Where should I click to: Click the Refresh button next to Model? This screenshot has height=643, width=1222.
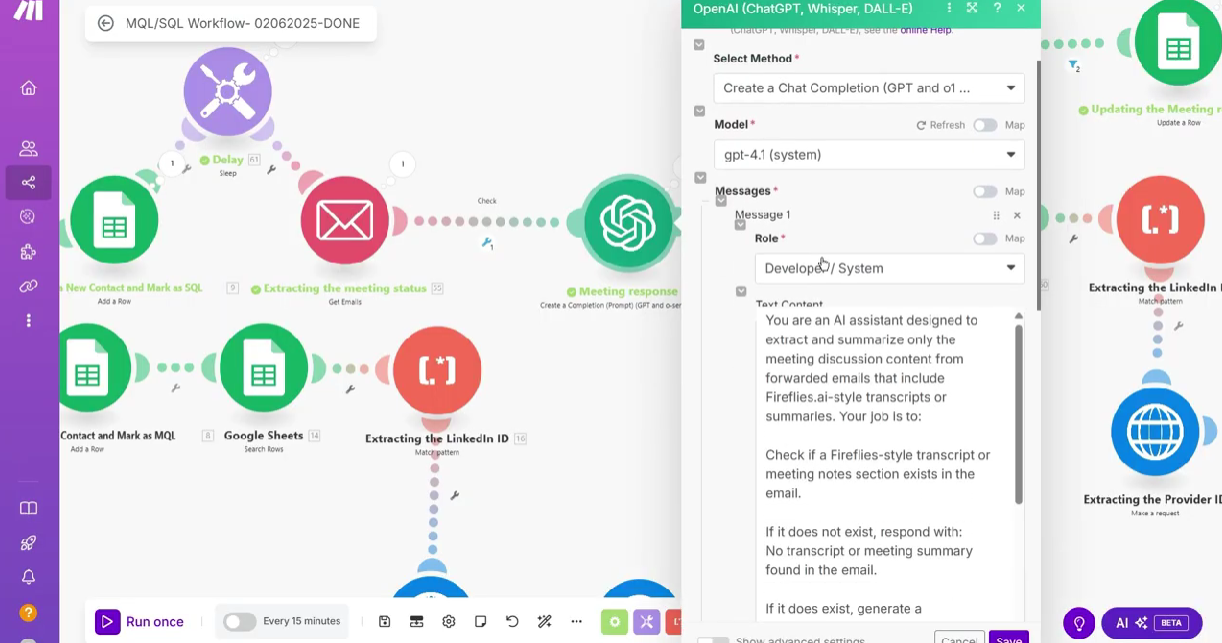point(941,125)
